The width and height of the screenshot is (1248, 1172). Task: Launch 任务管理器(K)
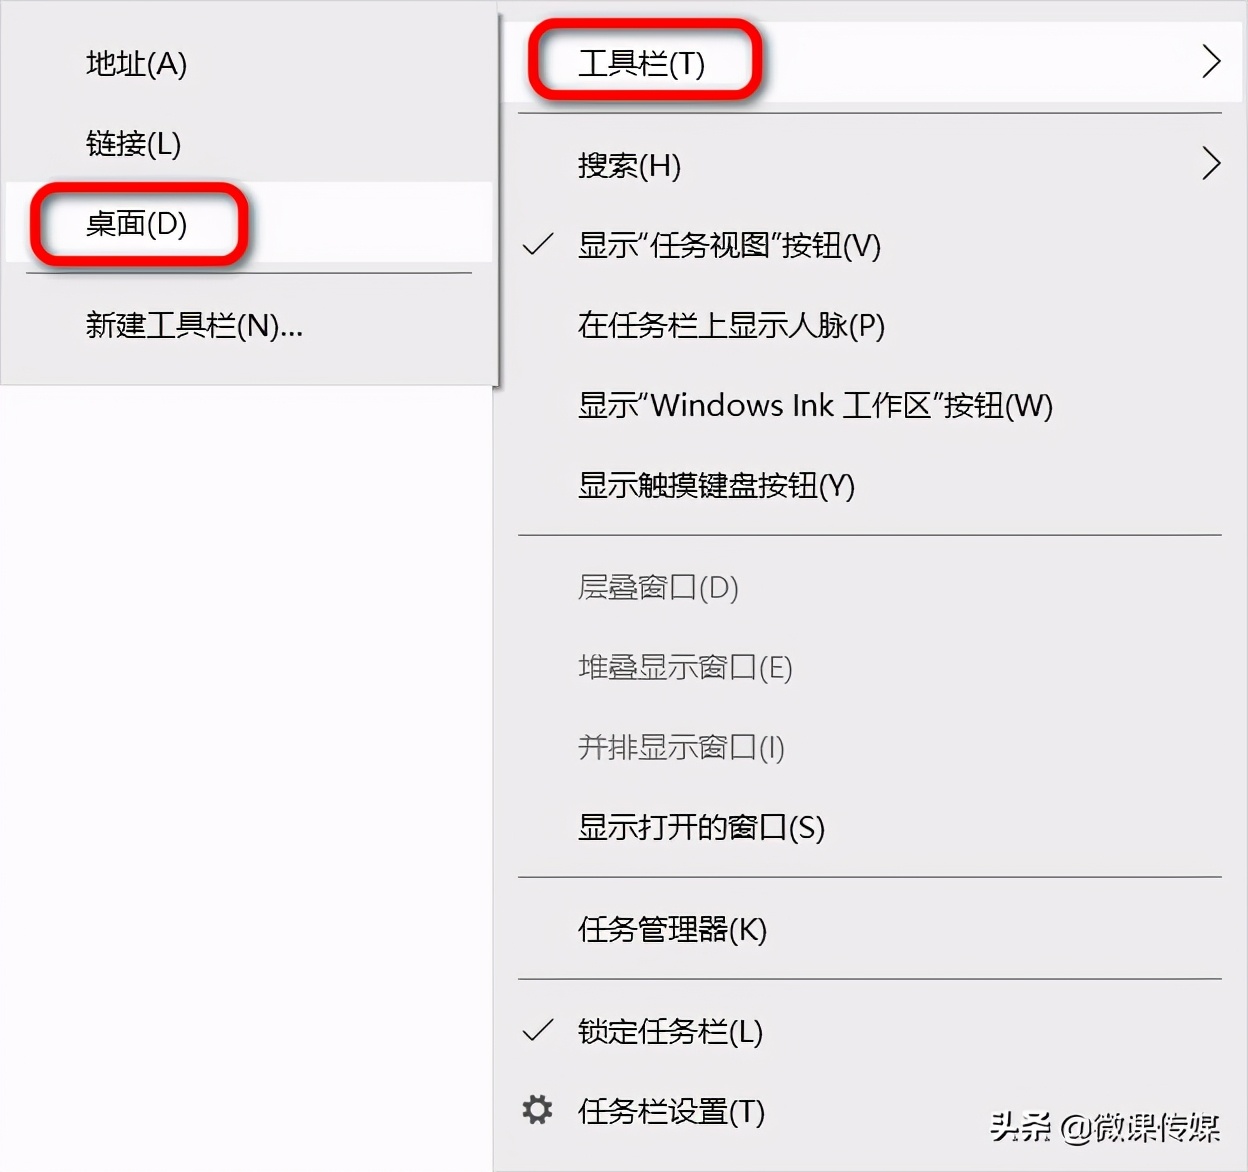672,929
